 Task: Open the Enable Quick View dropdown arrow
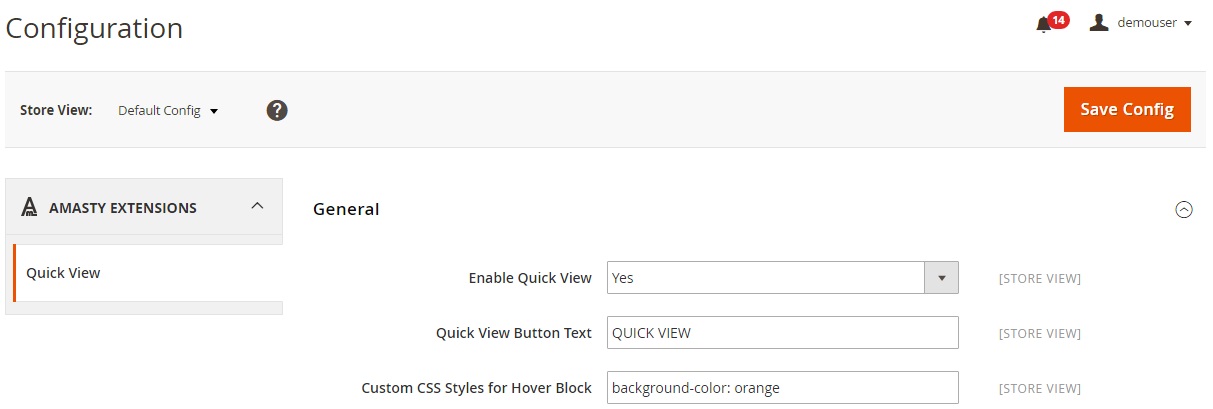pos(941,278)
